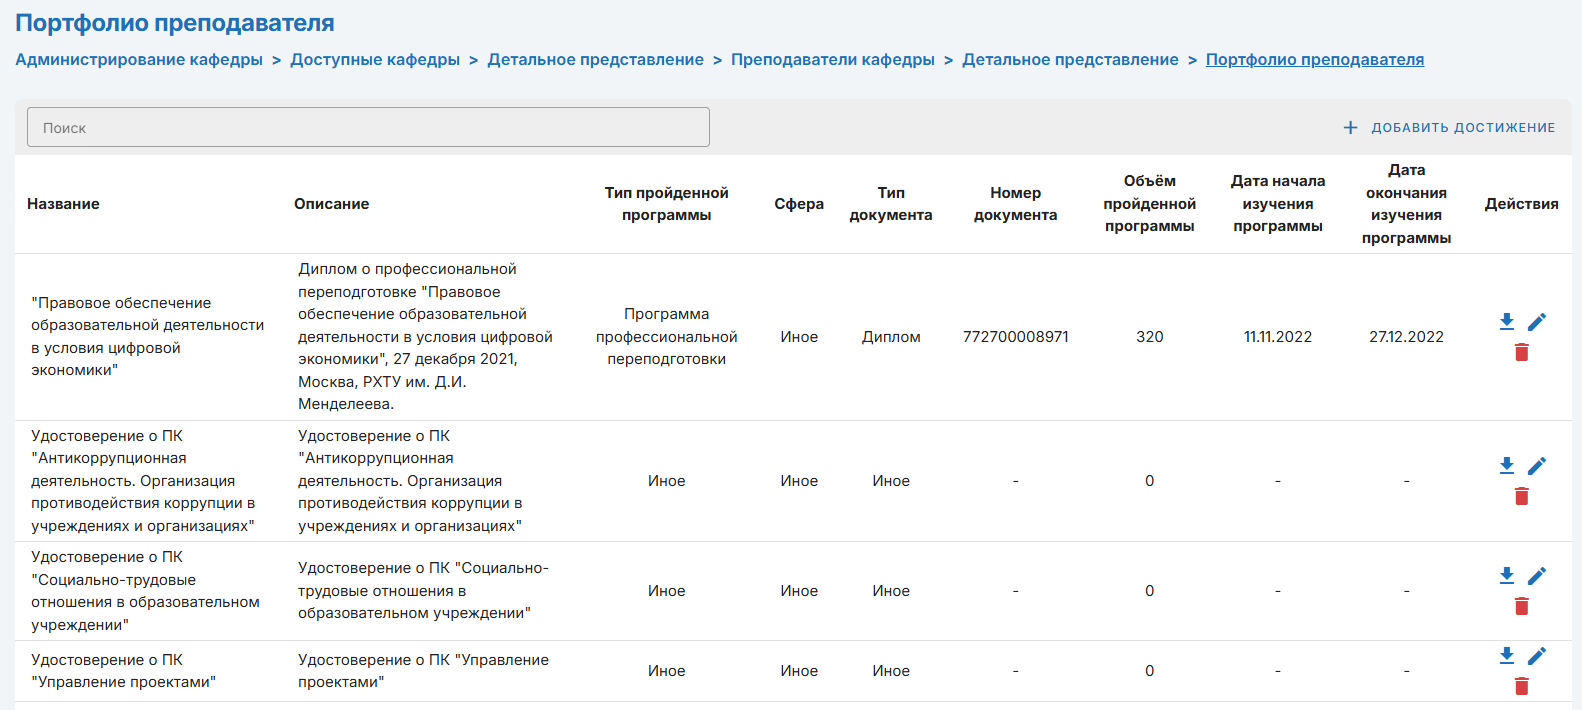Delete the Управление проектами row
Viewport: 1582px width, 710px height.
[x=1522, y=686]
